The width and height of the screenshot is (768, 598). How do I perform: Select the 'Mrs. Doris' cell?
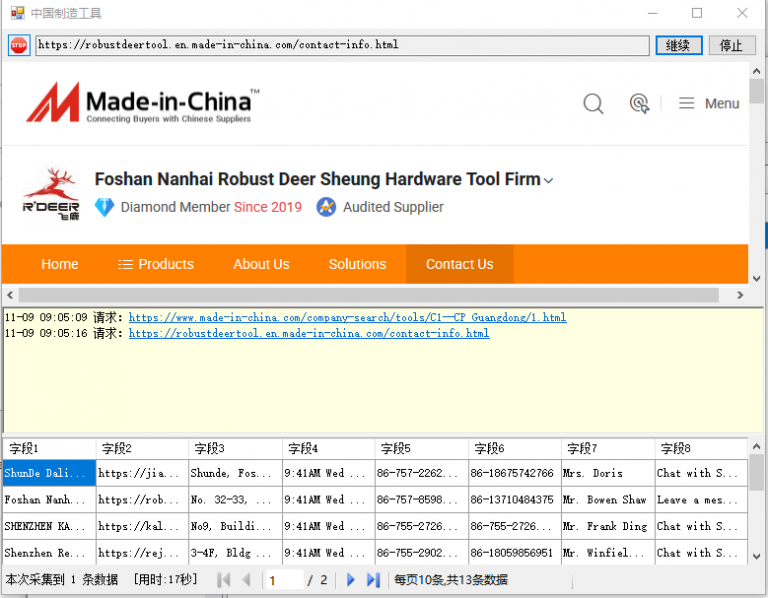pyautogui.click(x=608, y=473)
